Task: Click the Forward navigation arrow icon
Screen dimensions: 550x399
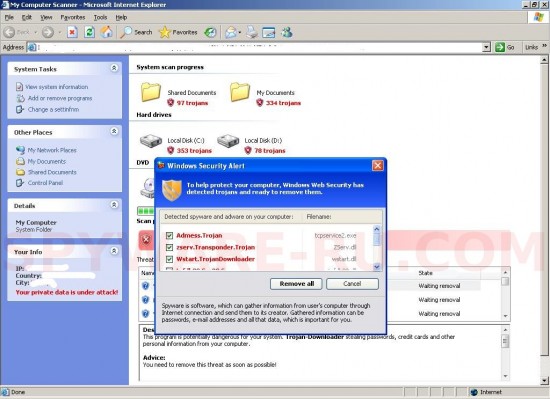Action: point(48,32)
